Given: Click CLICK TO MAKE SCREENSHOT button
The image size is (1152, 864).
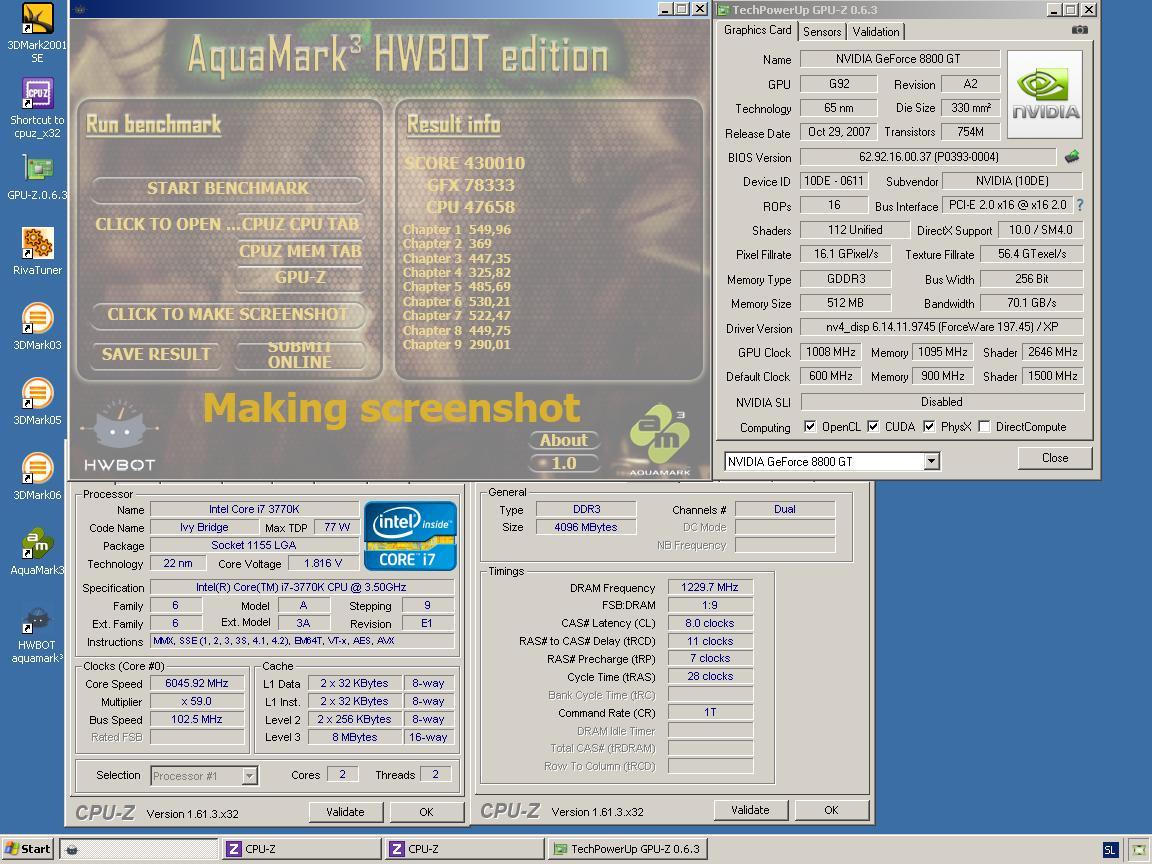Looking at the screenshot, I should 228,315.
